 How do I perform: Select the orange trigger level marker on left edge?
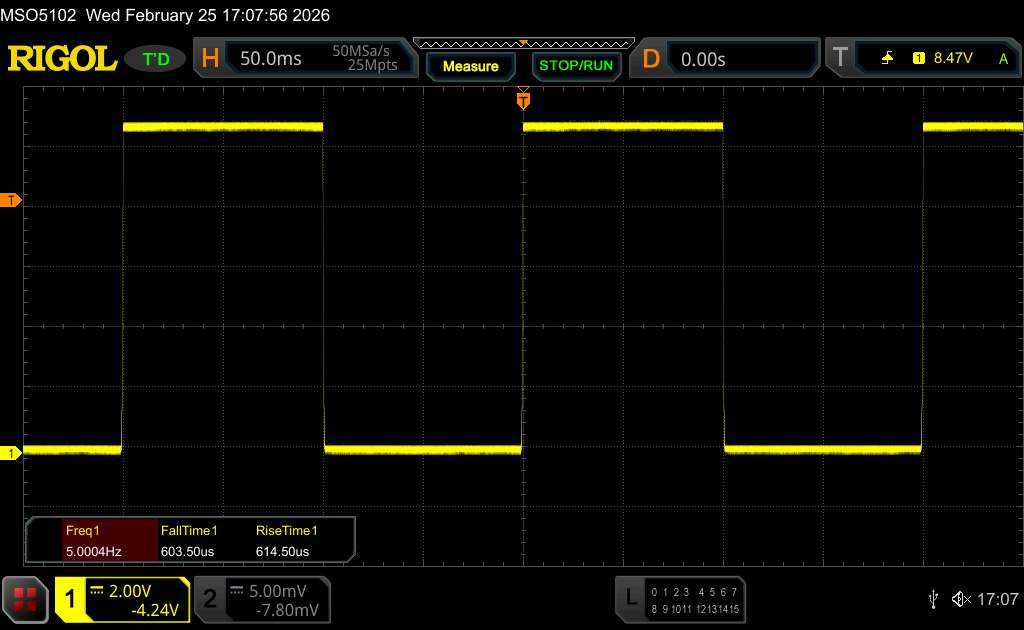pos(11,201)
